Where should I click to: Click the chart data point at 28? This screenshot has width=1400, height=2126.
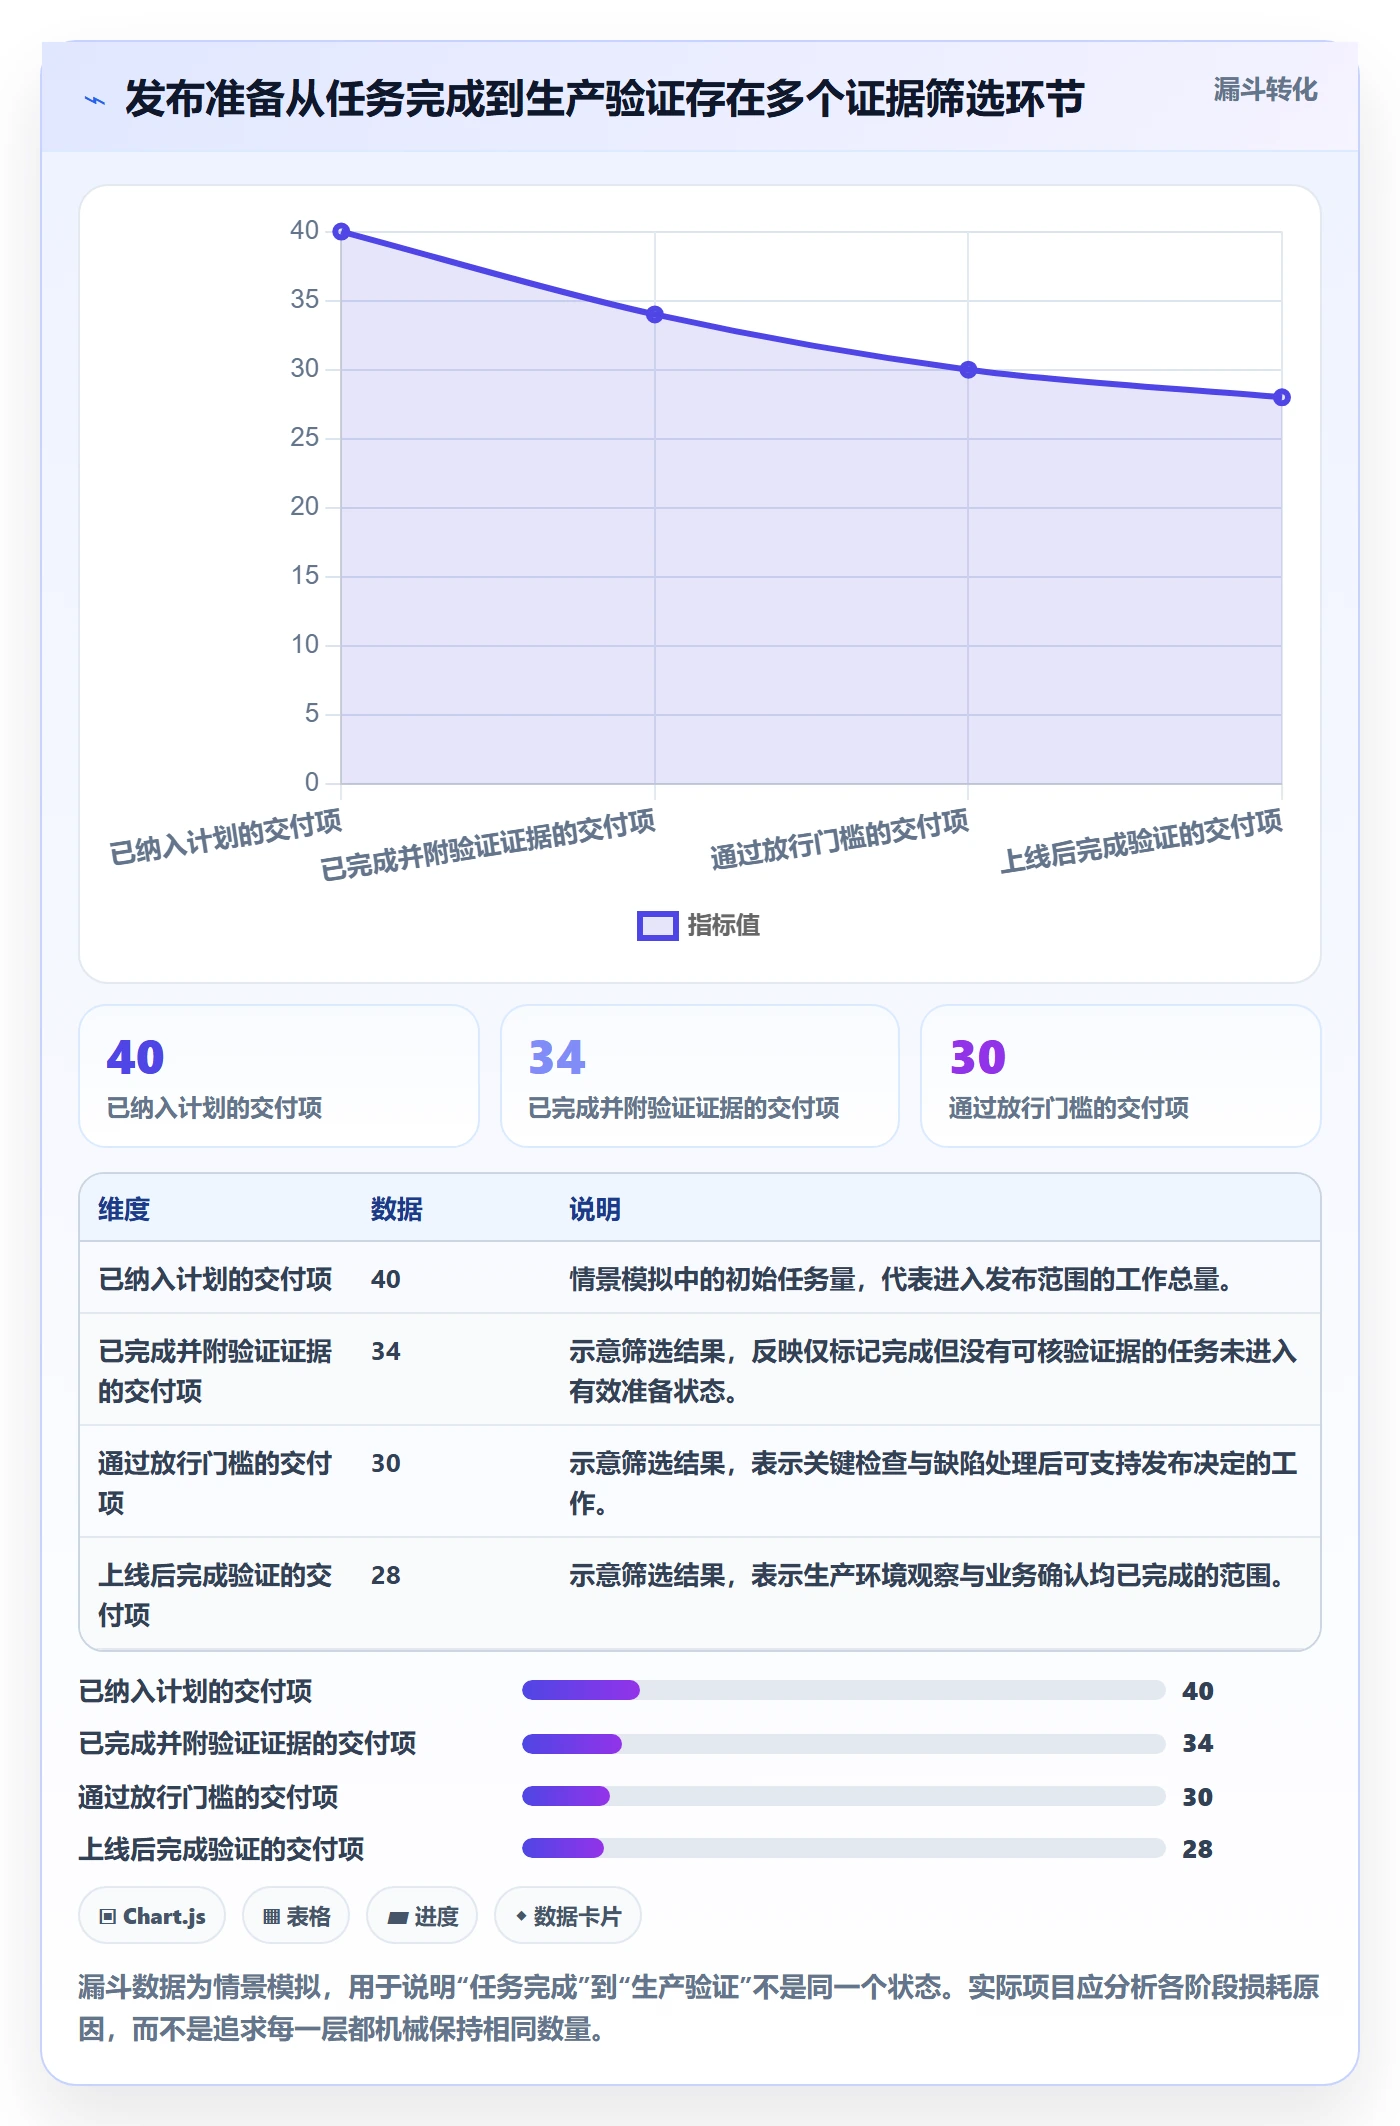point(1282,398)
